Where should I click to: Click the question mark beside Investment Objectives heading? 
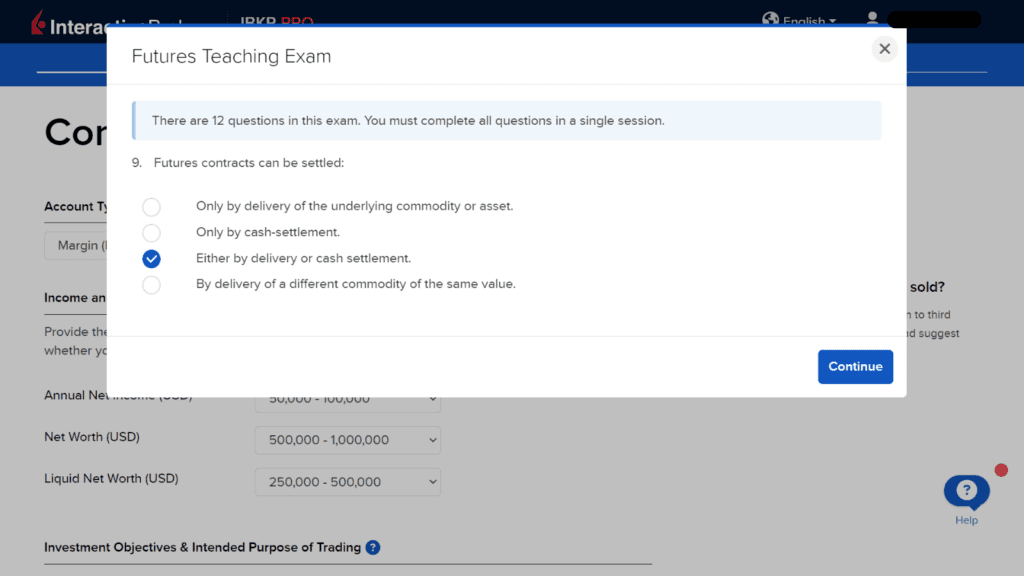(x=373, y=547)
